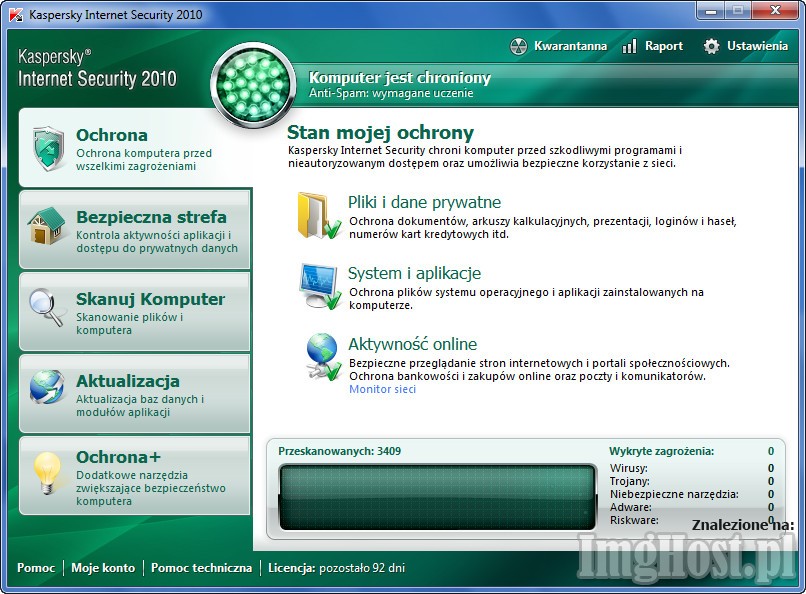The width and height of the screenshot is (806, 594).
Task: Open the Aktualizacja tab
Action: pos(135,394)
